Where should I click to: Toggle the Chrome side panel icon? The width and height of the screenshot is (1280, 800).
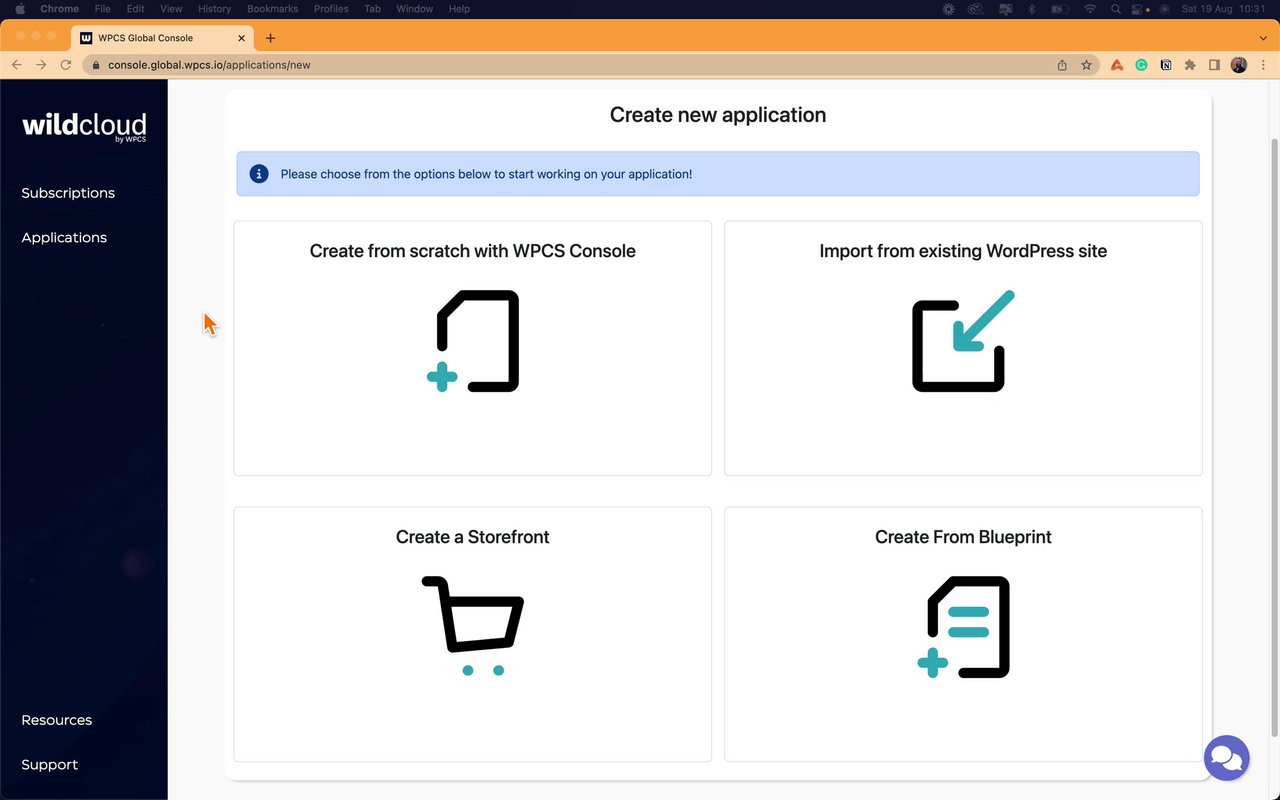pos(1214,65)
